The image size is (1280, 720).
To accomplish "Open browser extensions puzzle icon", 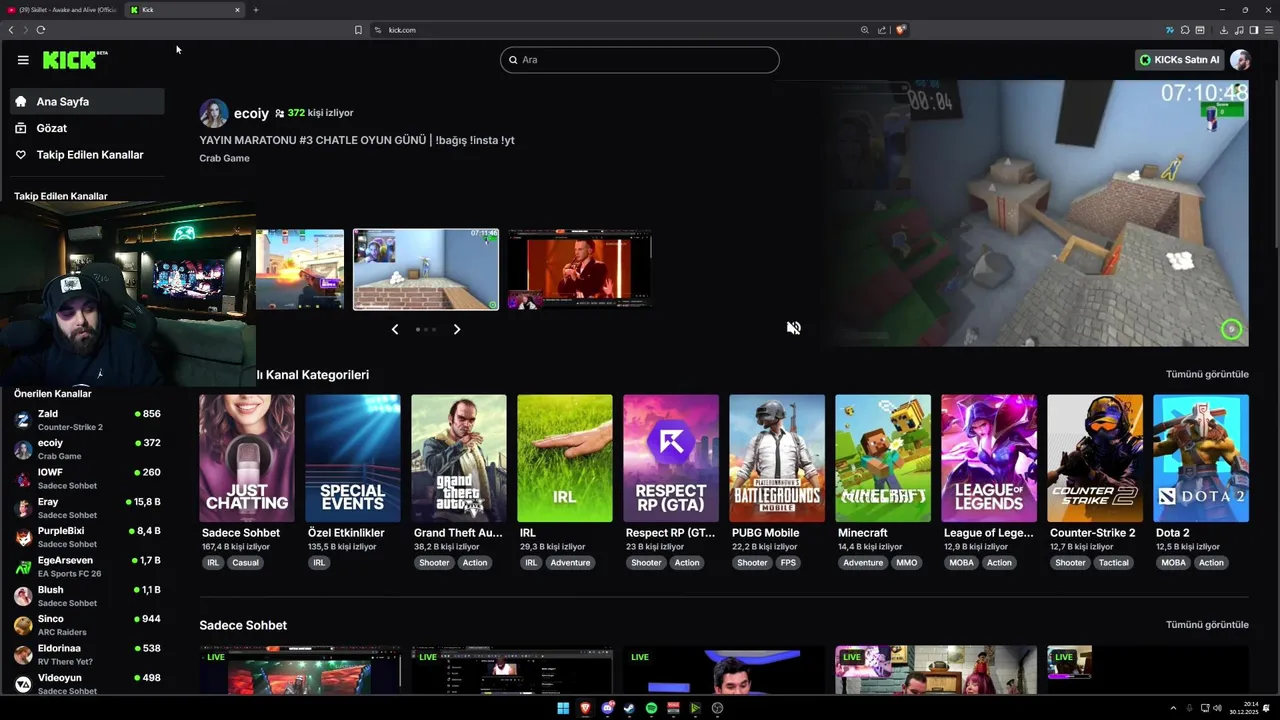I will (1185, 30).
